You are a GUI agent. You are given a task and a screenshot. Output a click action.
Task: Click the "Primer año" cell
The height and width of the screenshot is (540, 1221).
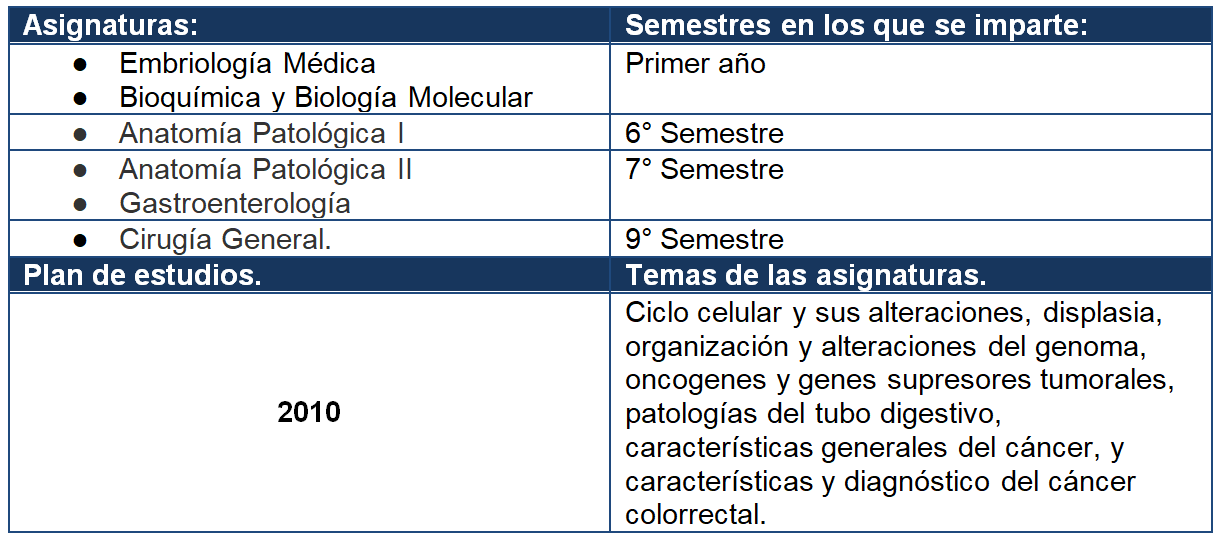696,64
